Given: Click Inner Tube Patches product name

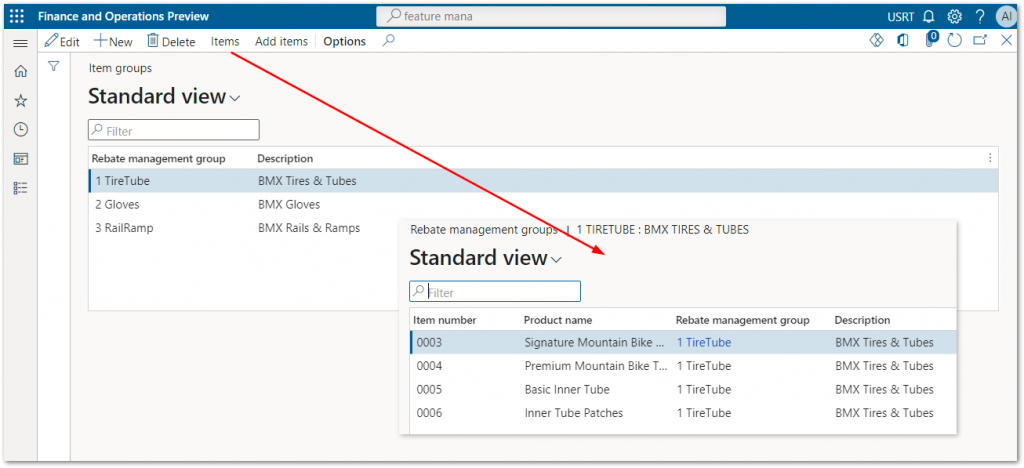Looking at the screenshot, I should click(x=574, y=413).
